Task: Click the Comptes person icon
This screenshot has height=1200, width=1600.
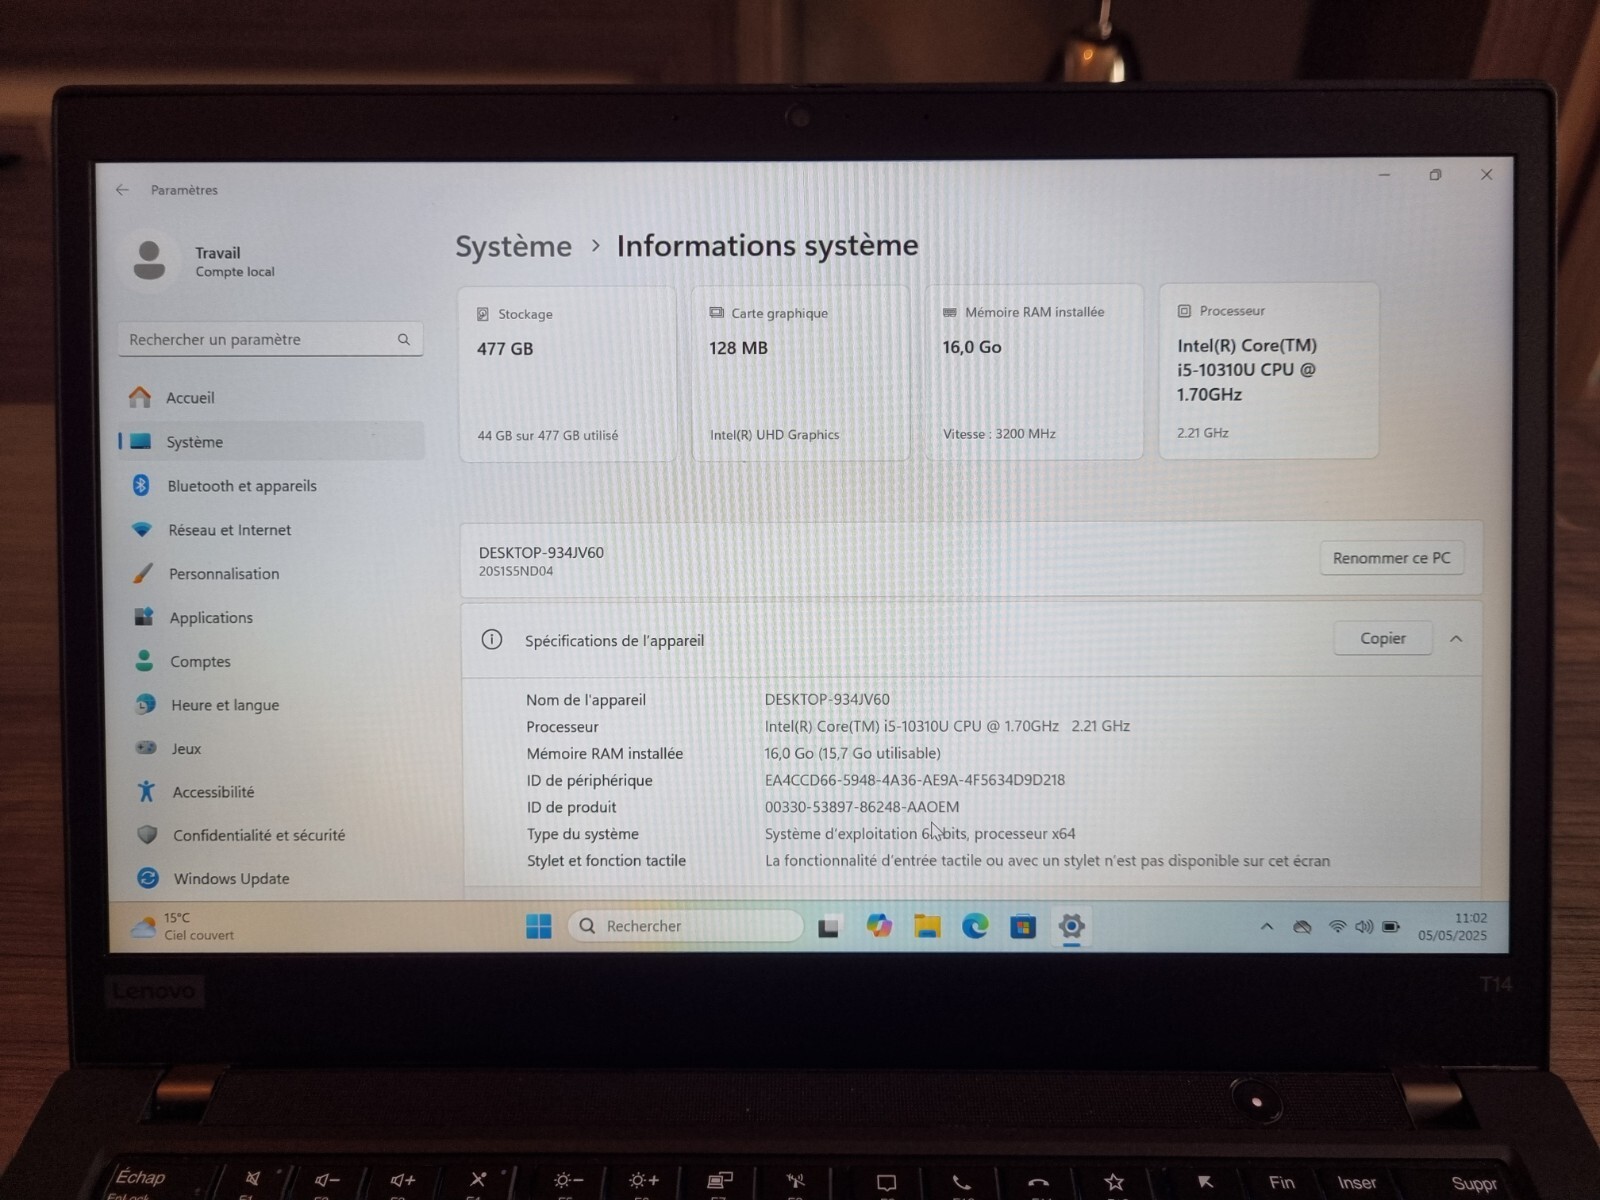Action: coord(144,661)
